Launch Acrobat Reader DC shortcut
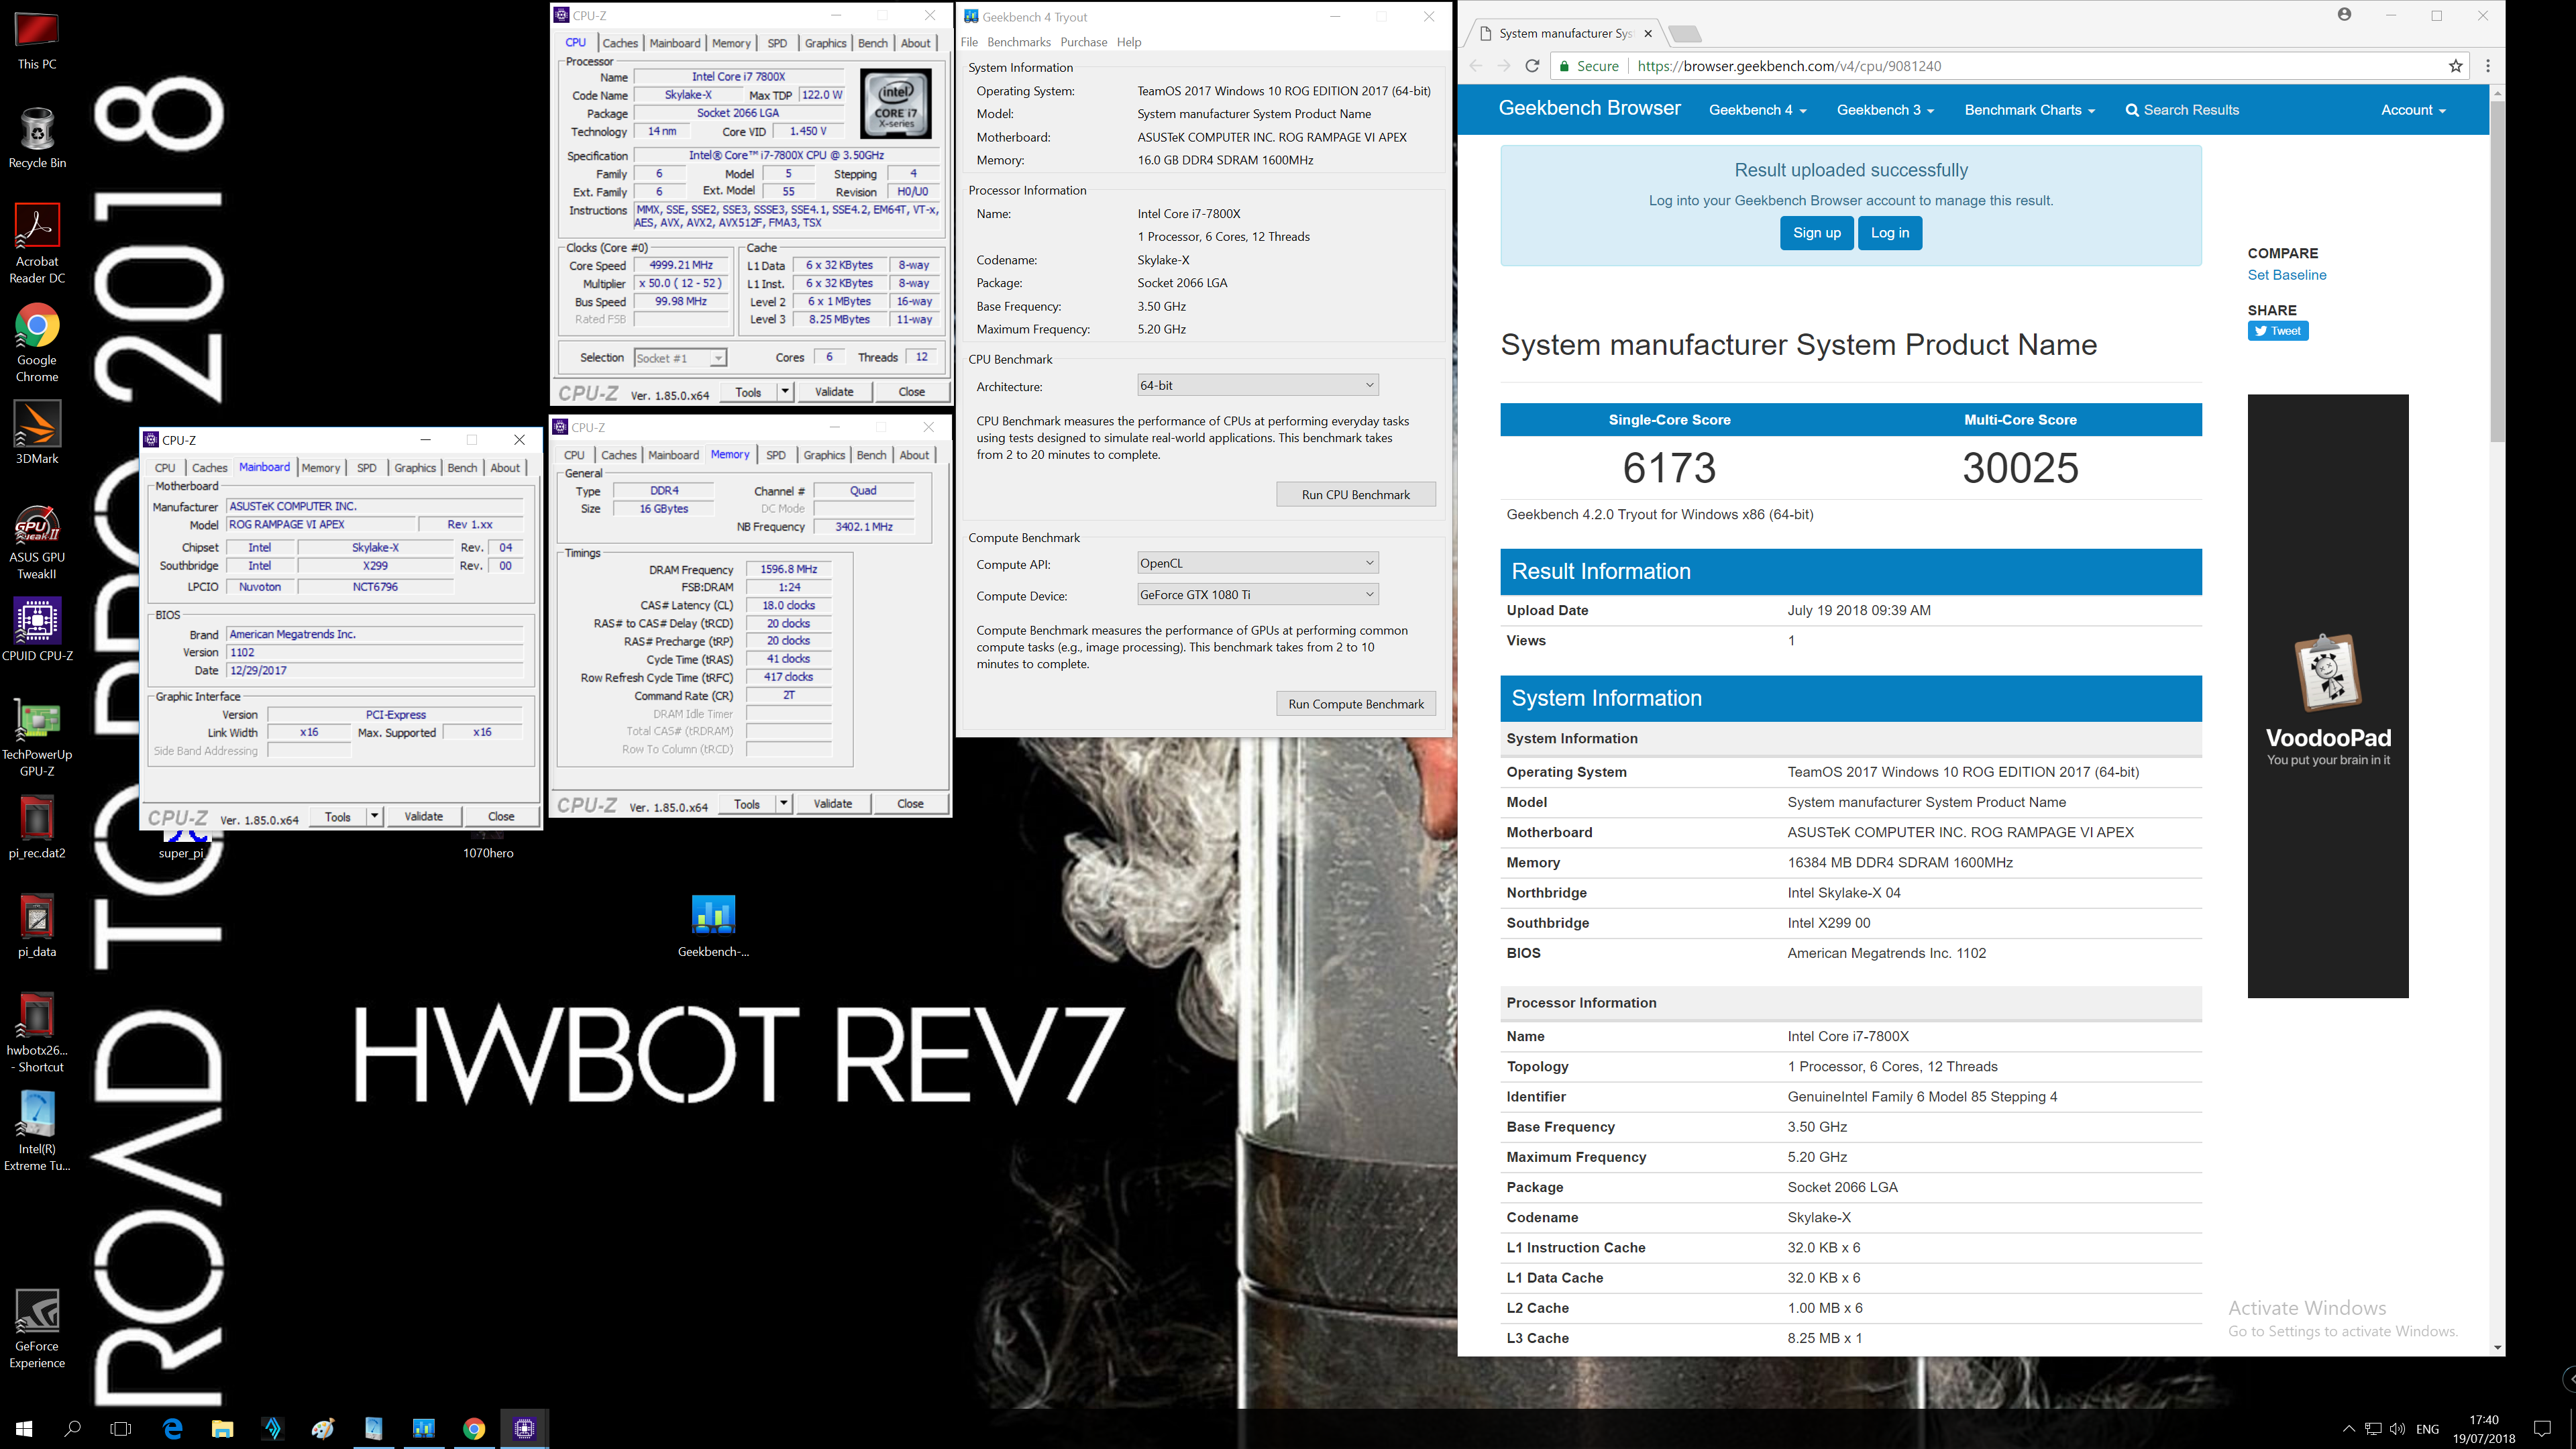 pos(37,243)
